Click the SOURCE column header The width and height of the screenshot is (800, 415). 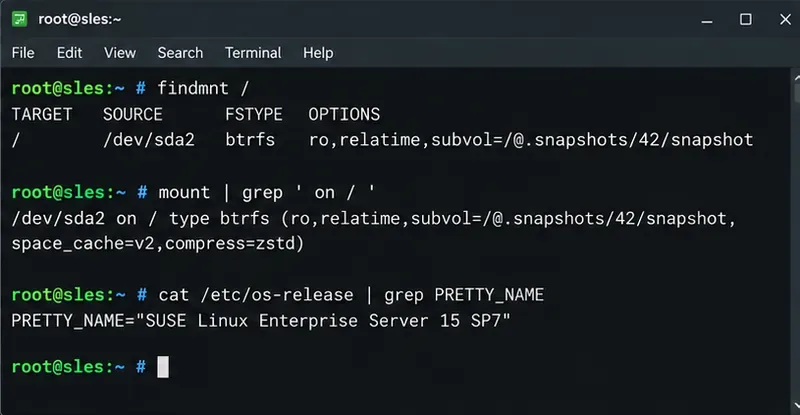[133, 114]
